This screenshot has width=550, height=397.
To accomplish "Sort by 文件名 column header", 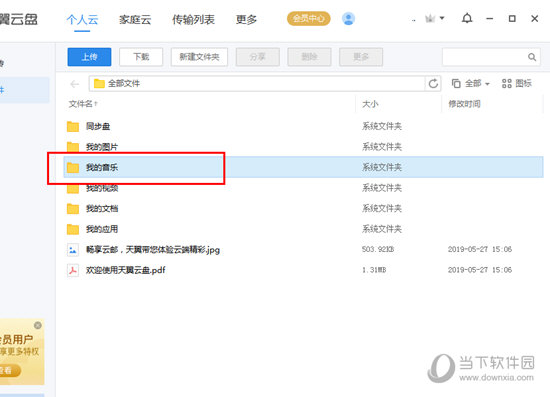I will [x=83, y=104].
